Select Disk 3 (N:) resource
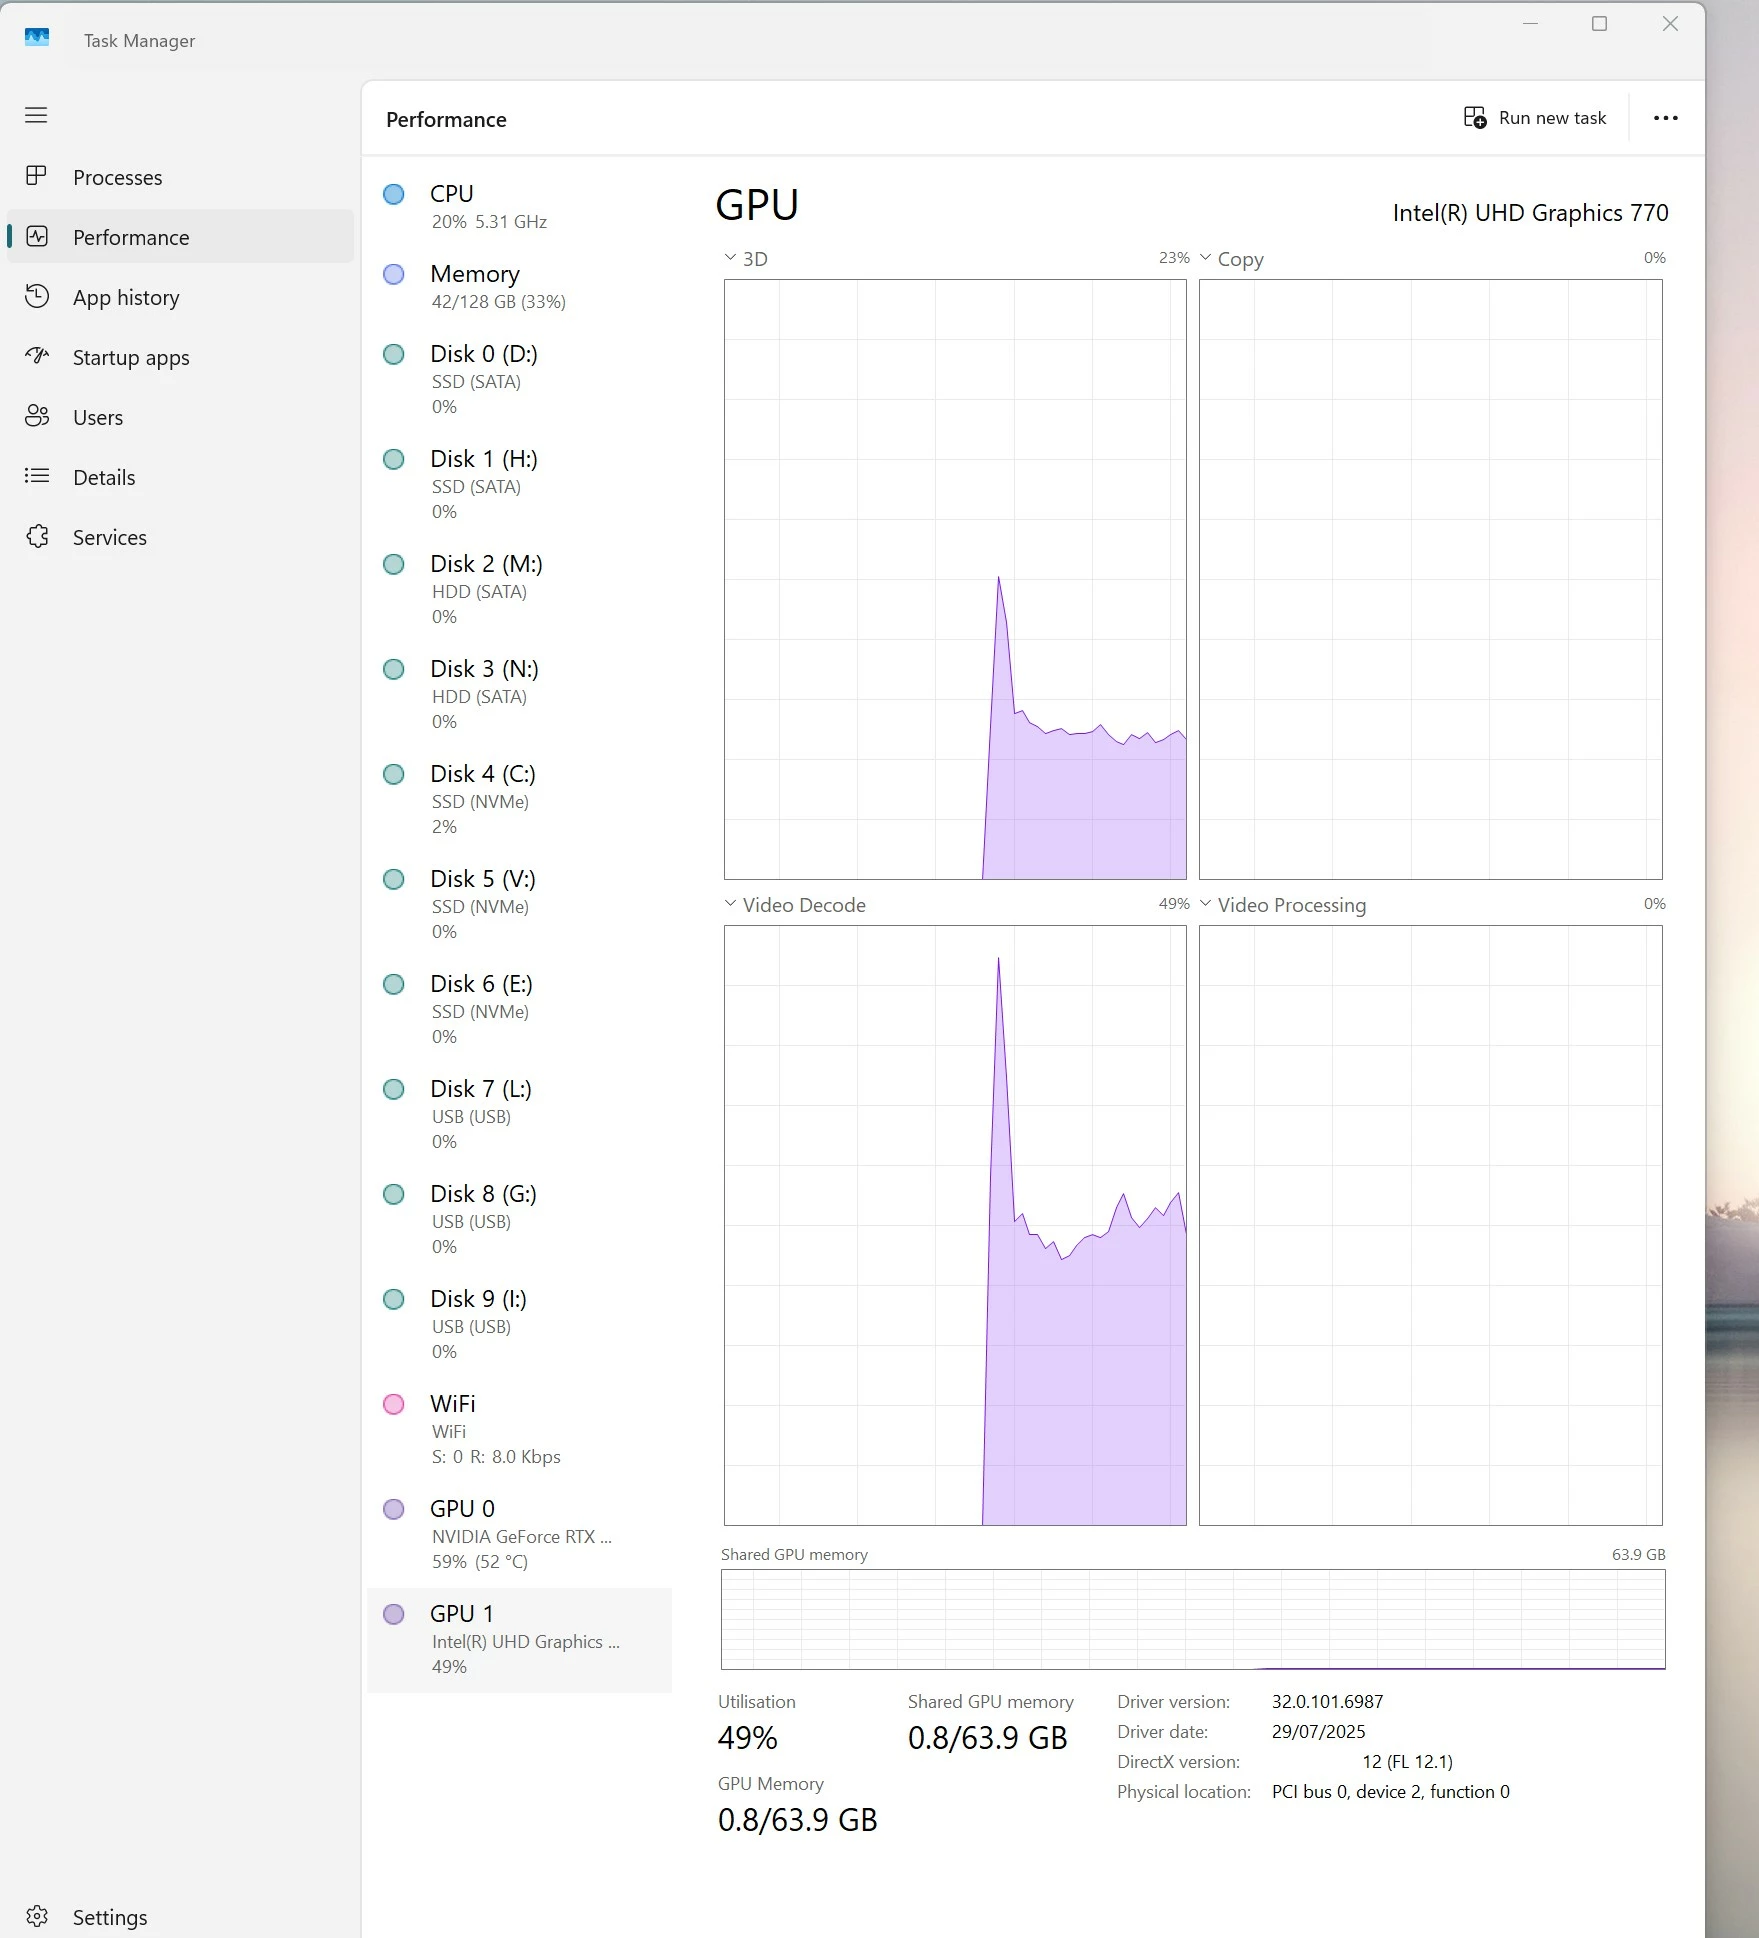This screenshot has height=1938, width=1759. (x=519, y=694)
